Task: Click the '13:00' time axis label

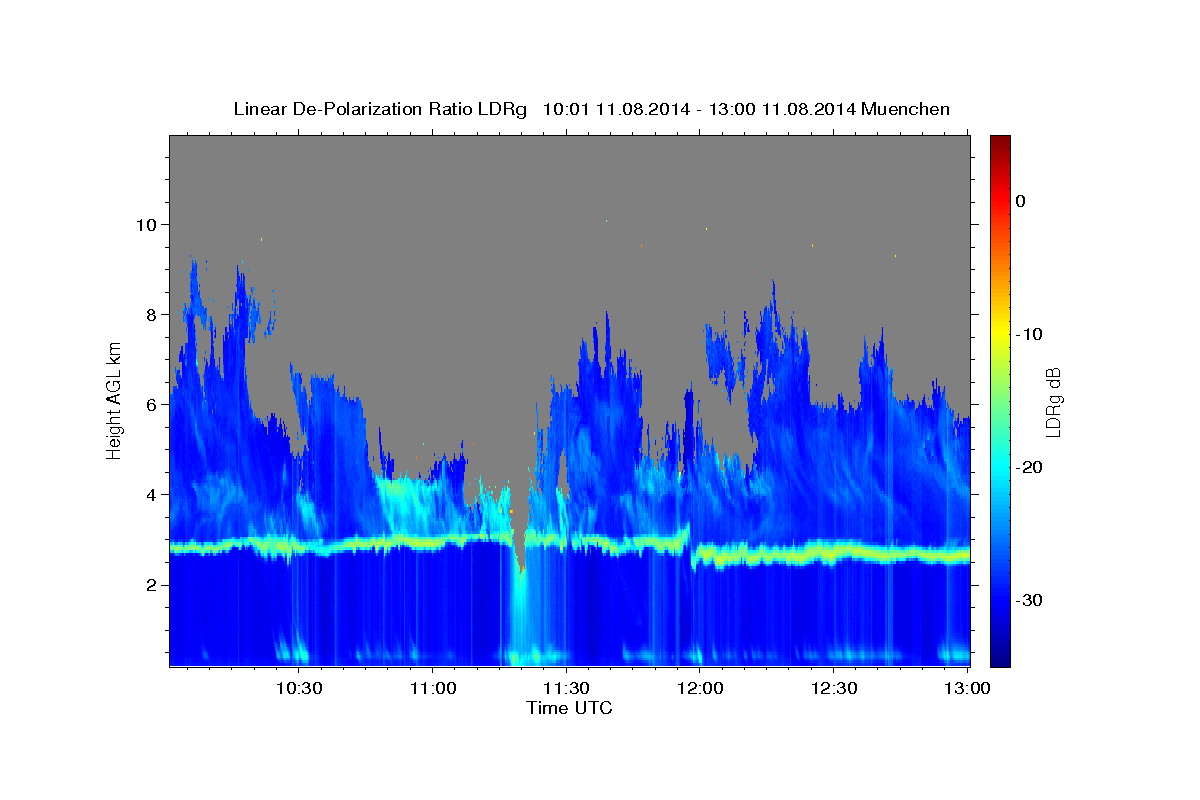Action: (969, 688)
